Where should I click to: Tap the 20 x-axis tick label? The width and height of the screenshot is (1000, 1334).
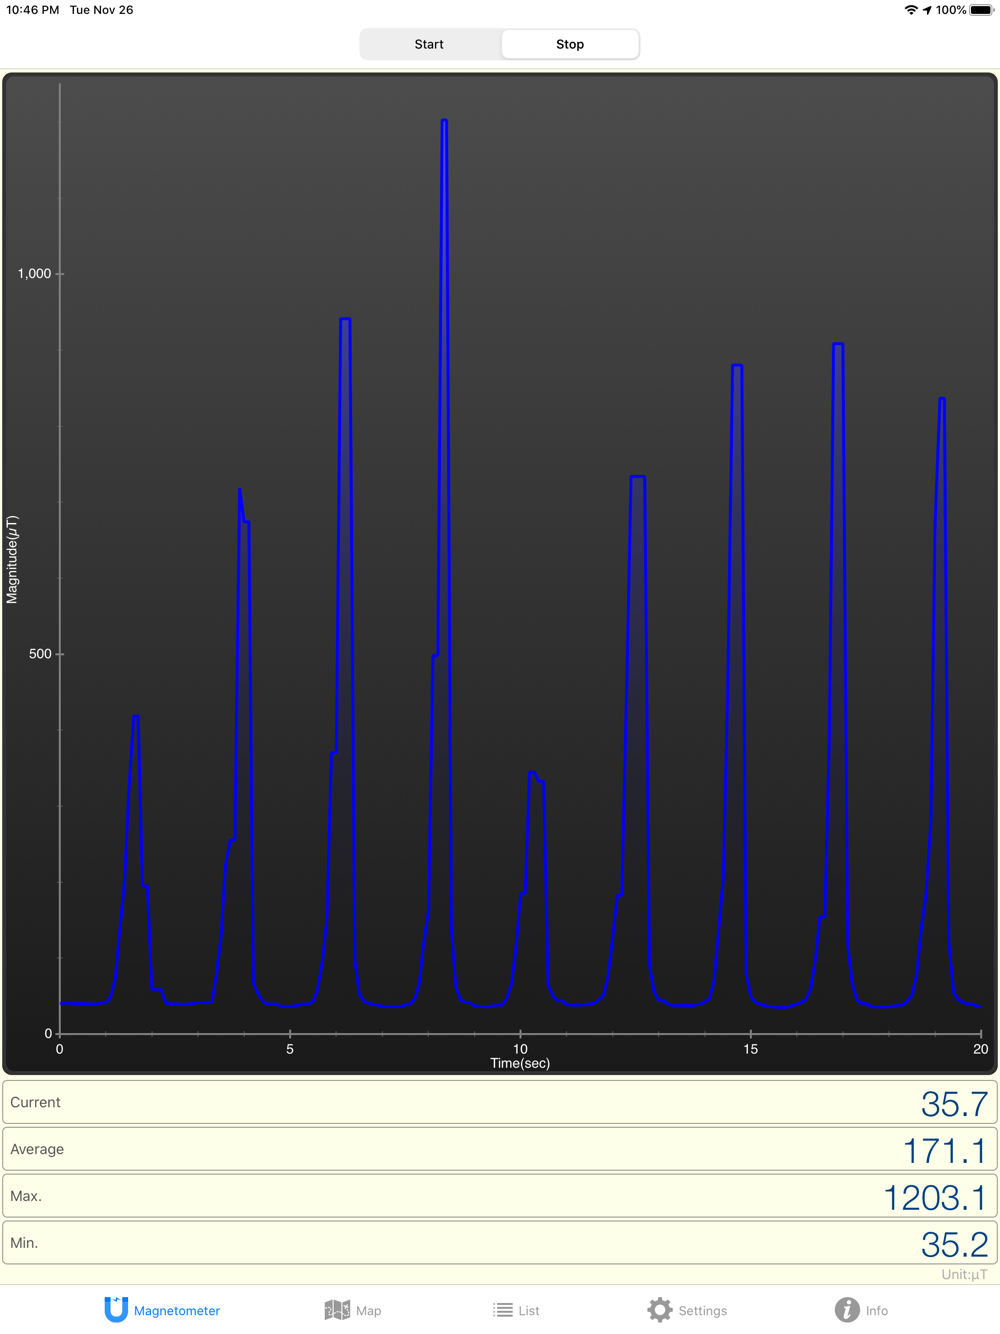(980, 1049)
